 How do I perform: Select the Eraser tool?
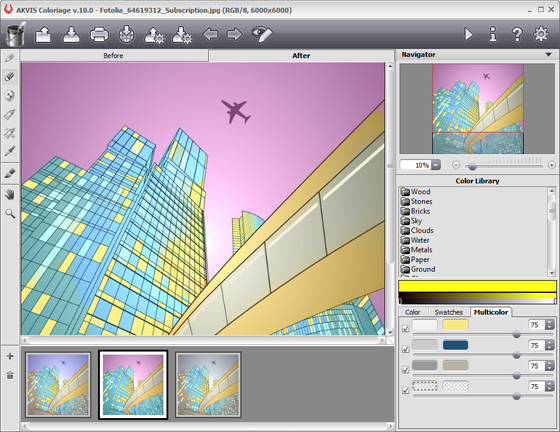[10, 77]
